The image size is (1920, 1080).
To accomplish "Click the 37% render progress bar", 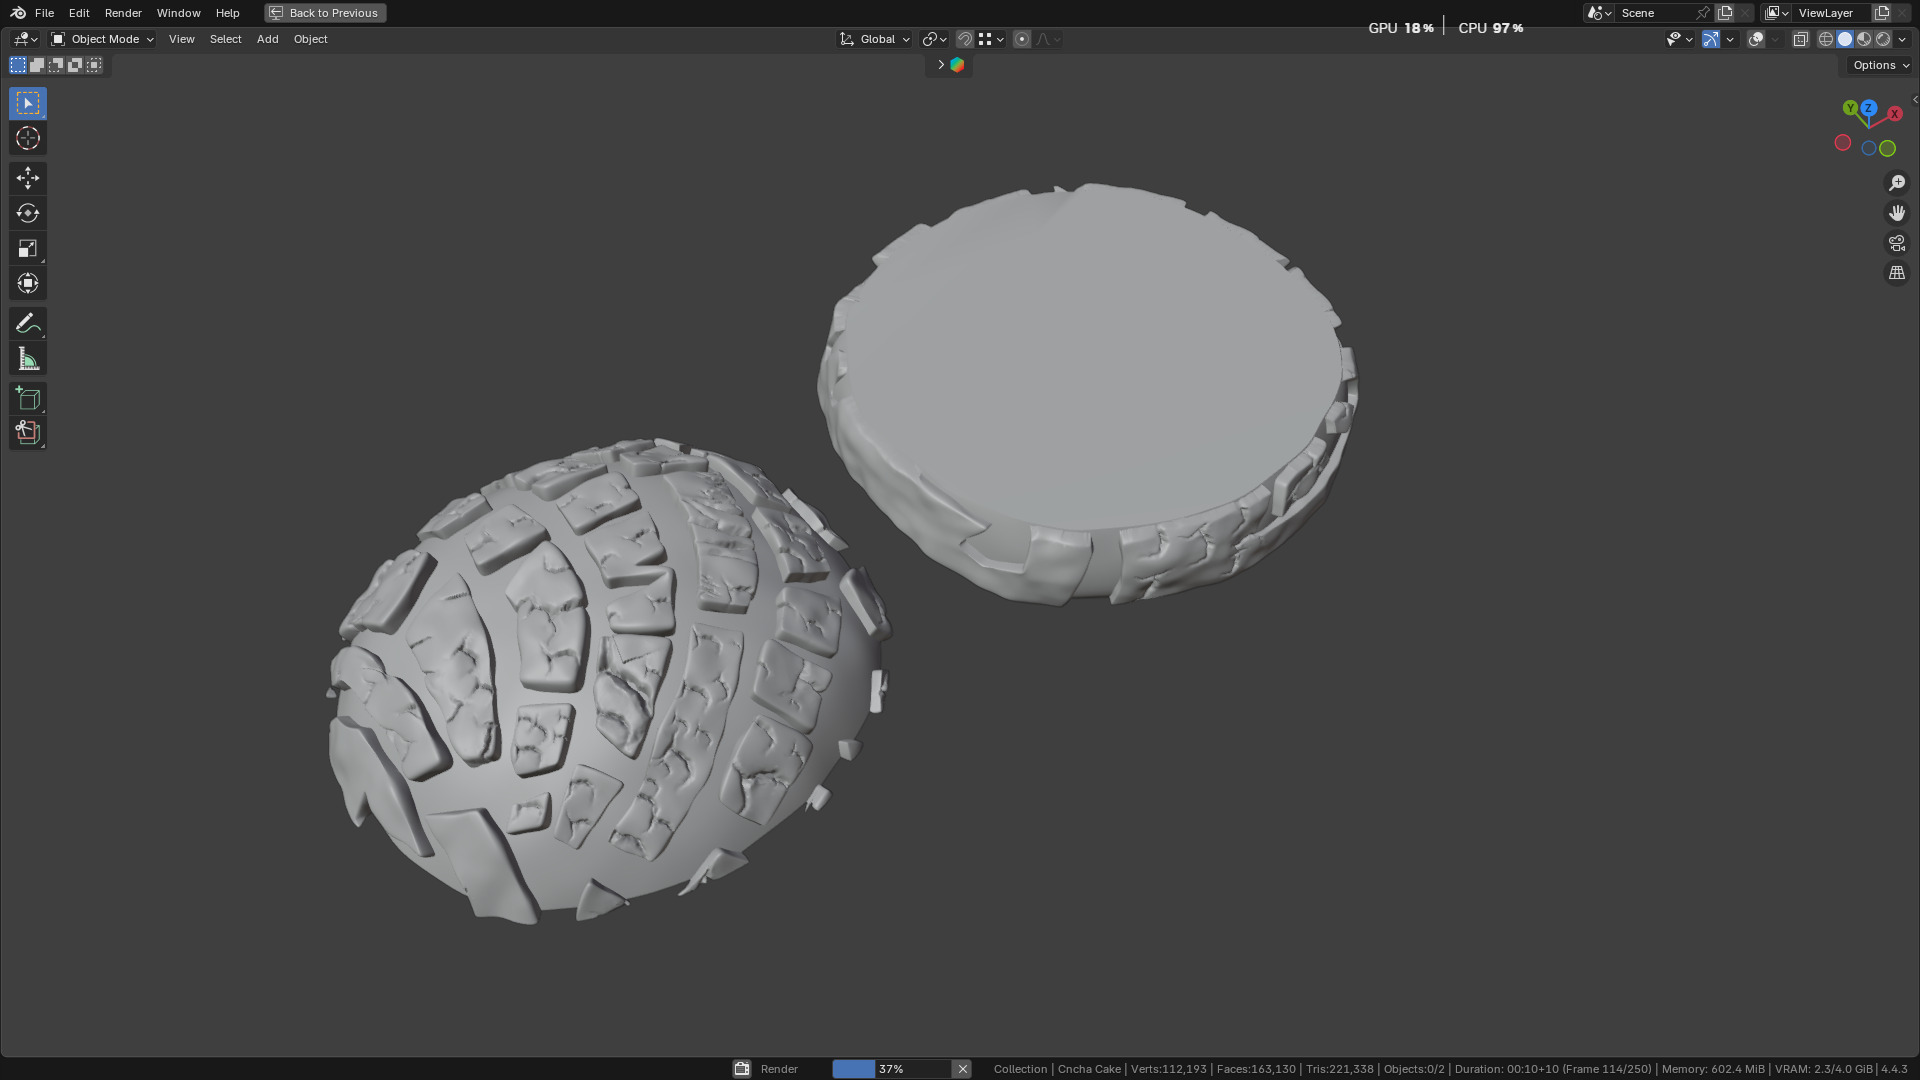I will [x=892, y=1069].
